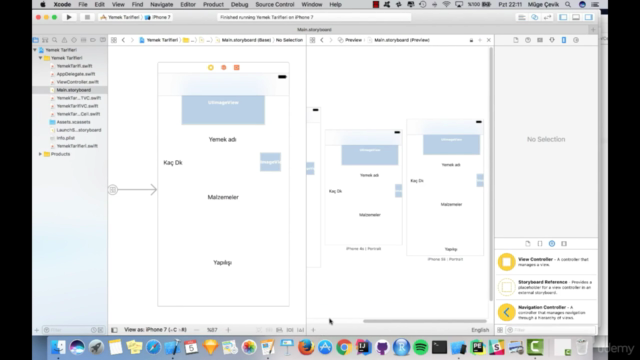The width and height of the screenshot is (640, 360).
Task: Open the Product menu
Action: point(213,4)
